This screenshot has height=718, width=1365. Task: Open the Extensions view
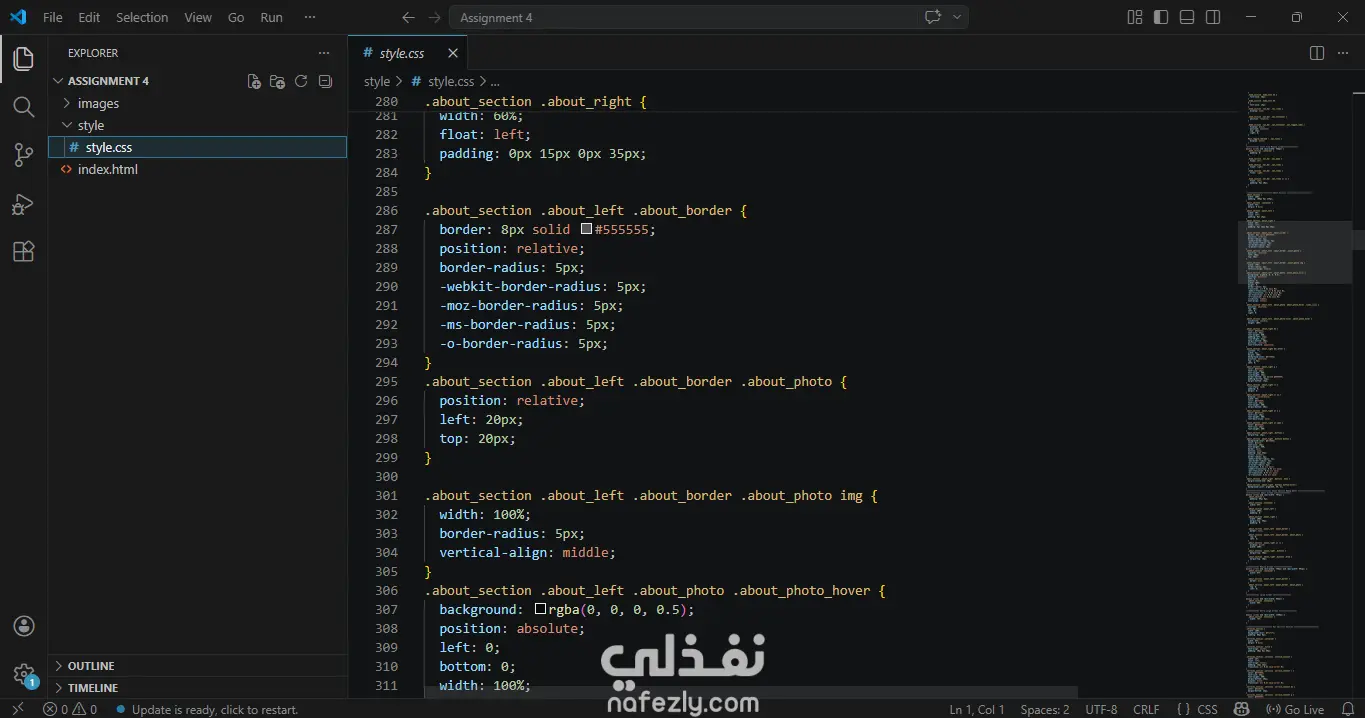23,251
